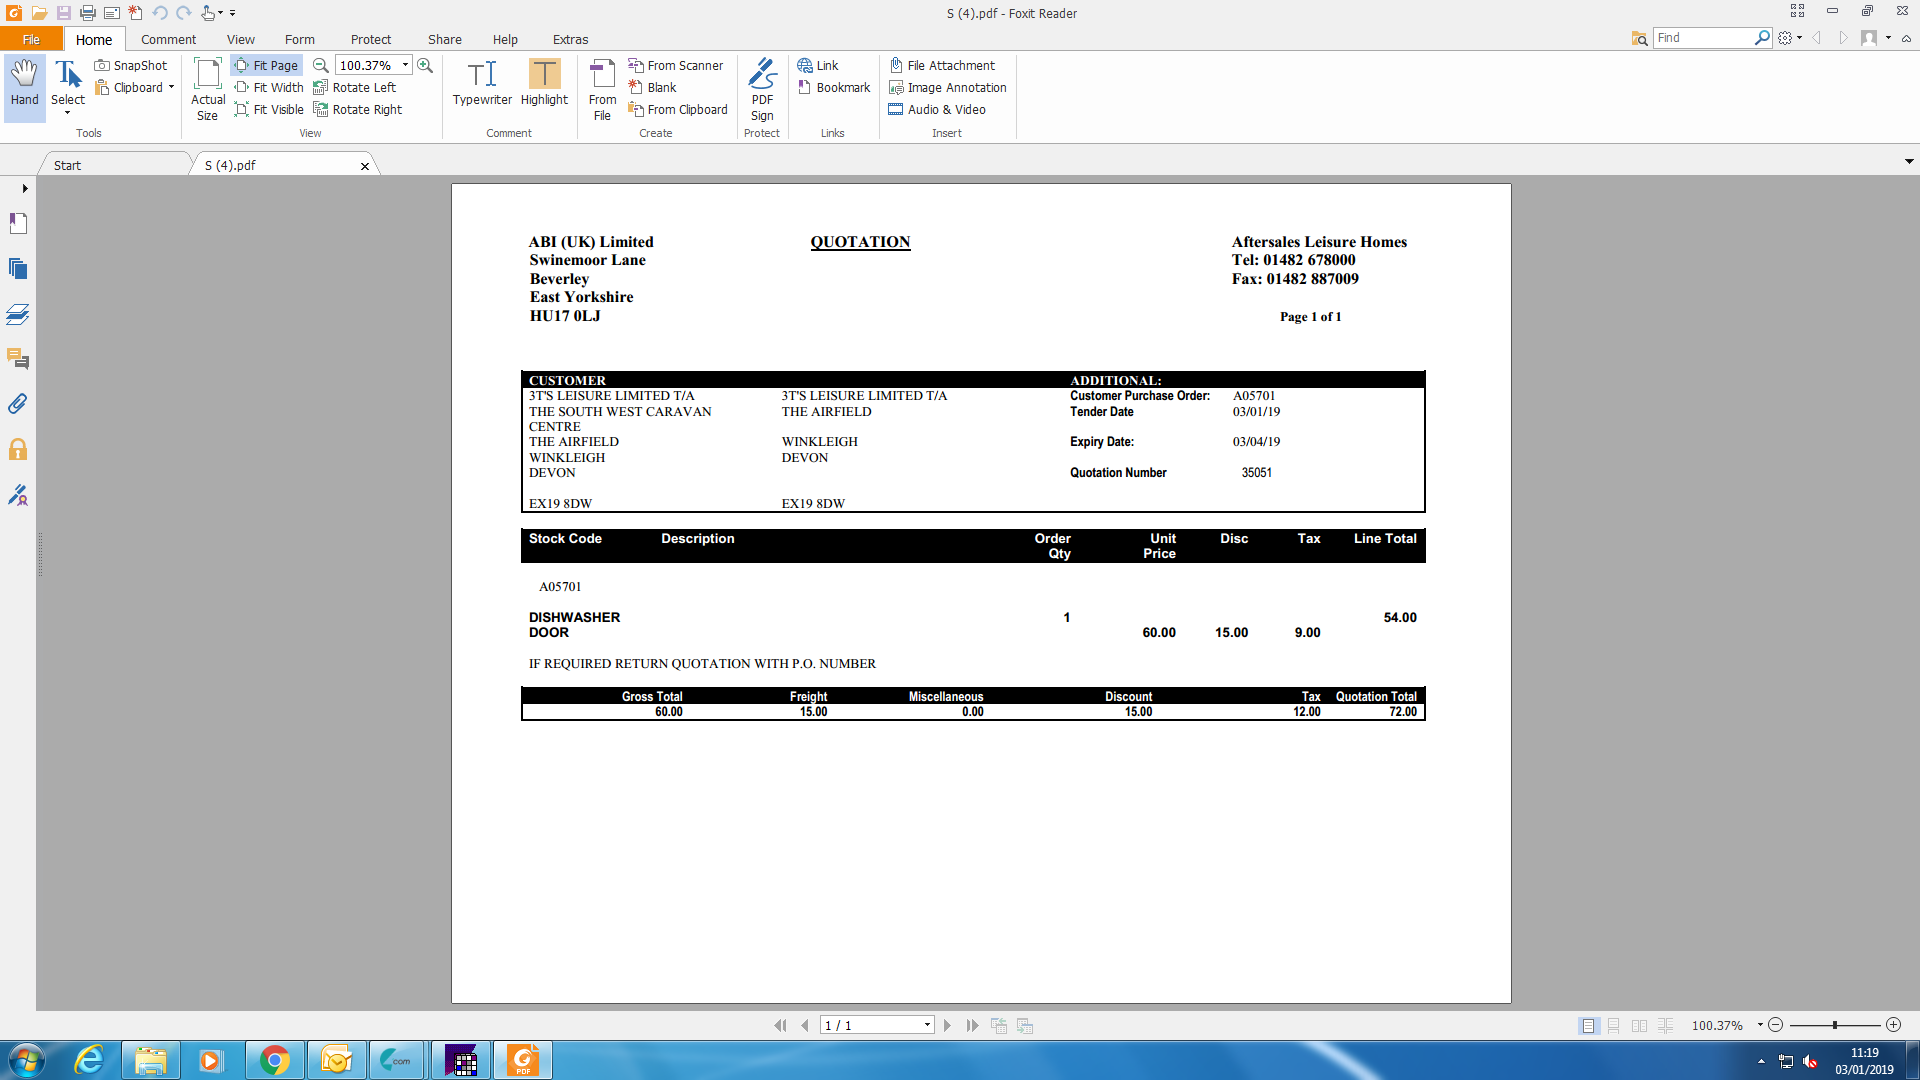Open the comments panel in sidebar

18,359
